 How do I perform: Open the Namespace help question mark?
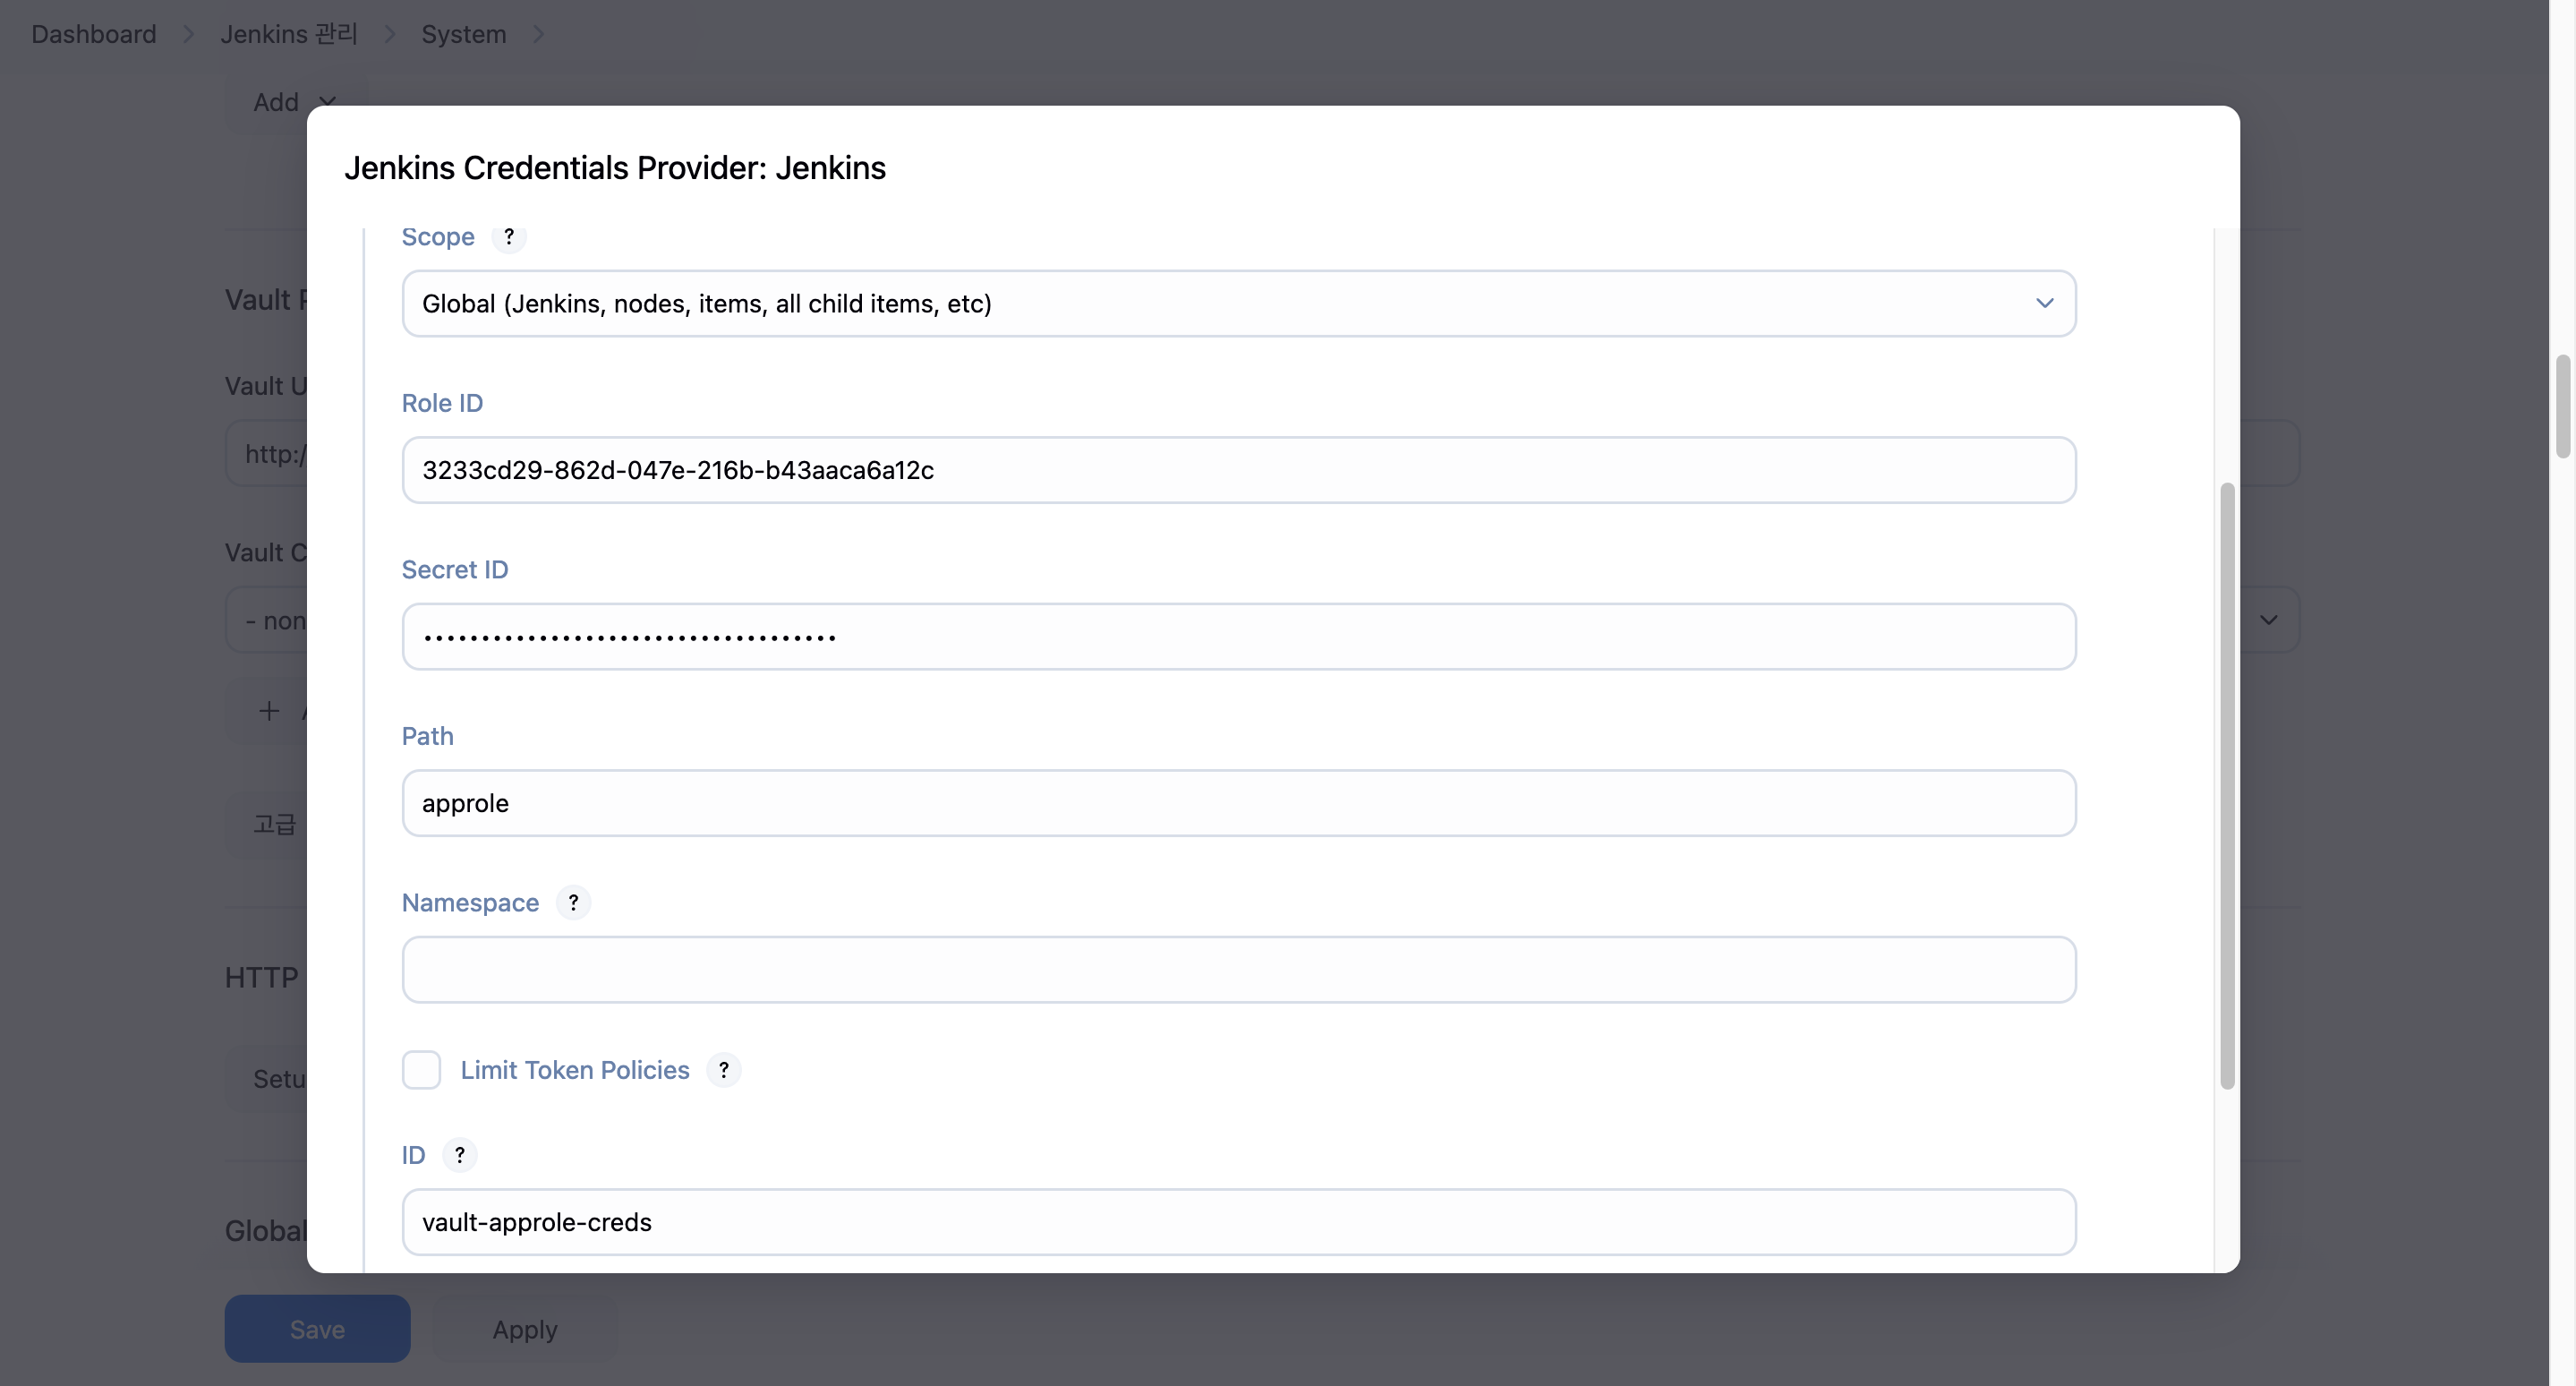(x=573, y=902)
